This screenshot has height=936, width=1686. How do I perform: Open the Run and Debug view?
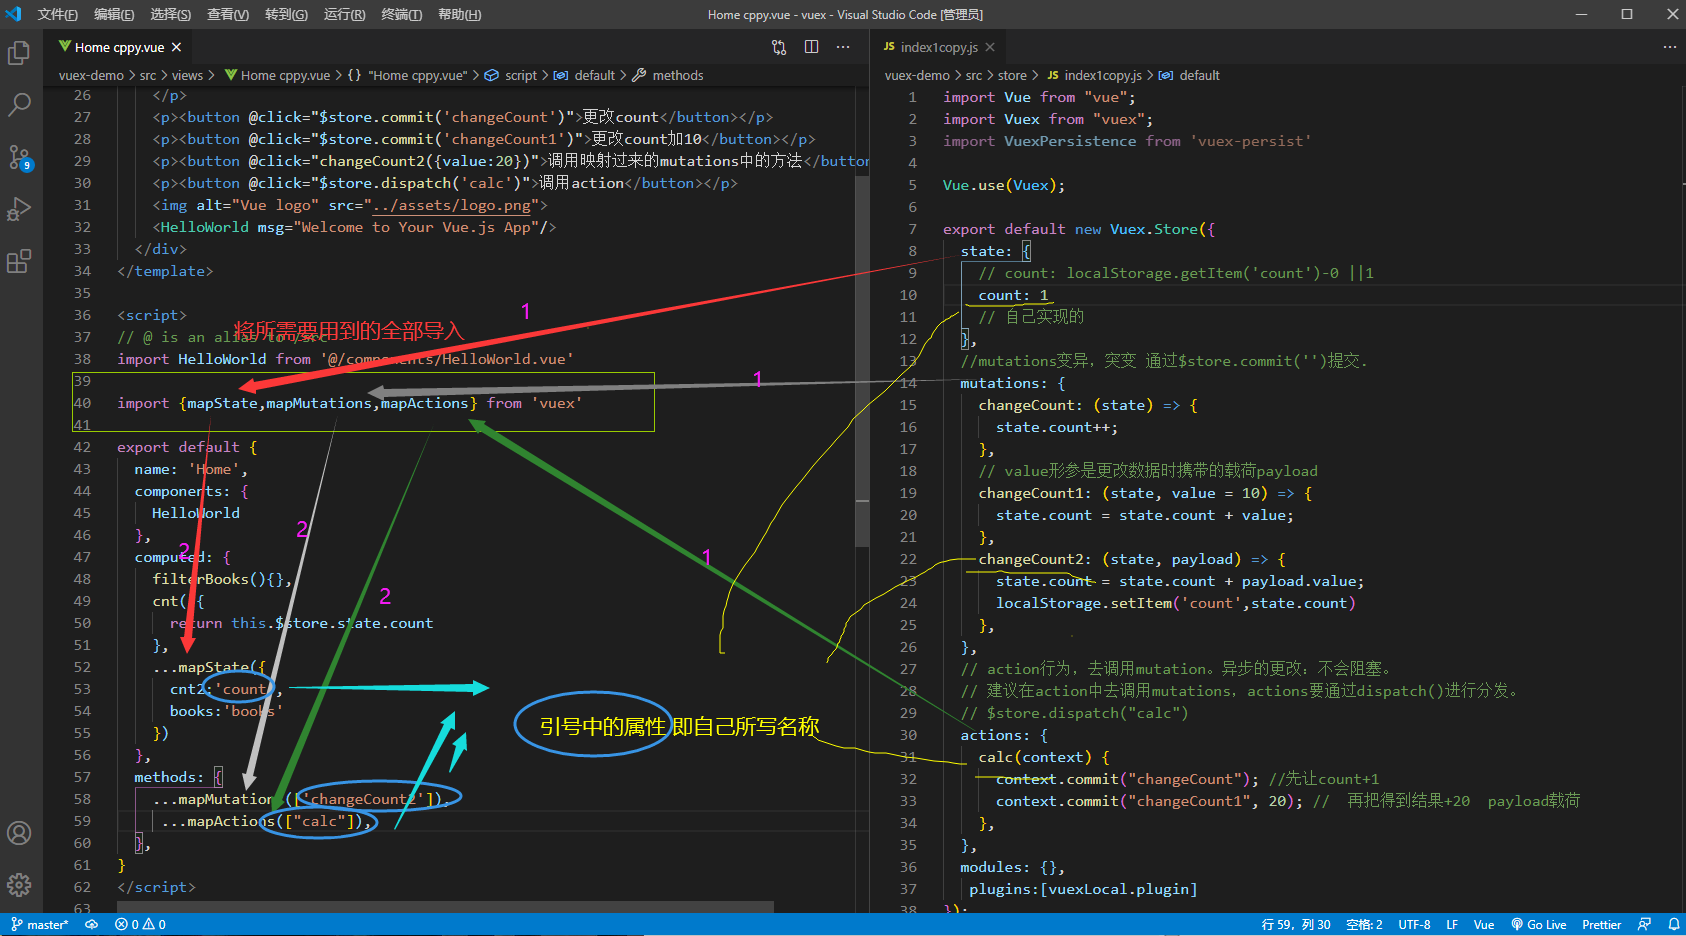pyautogui.click(x=19, y=209)
